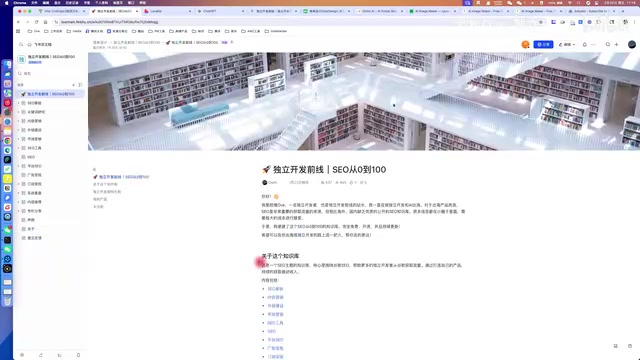Click the comment count icon under the title
640x360 pixels.
(362, 182)
